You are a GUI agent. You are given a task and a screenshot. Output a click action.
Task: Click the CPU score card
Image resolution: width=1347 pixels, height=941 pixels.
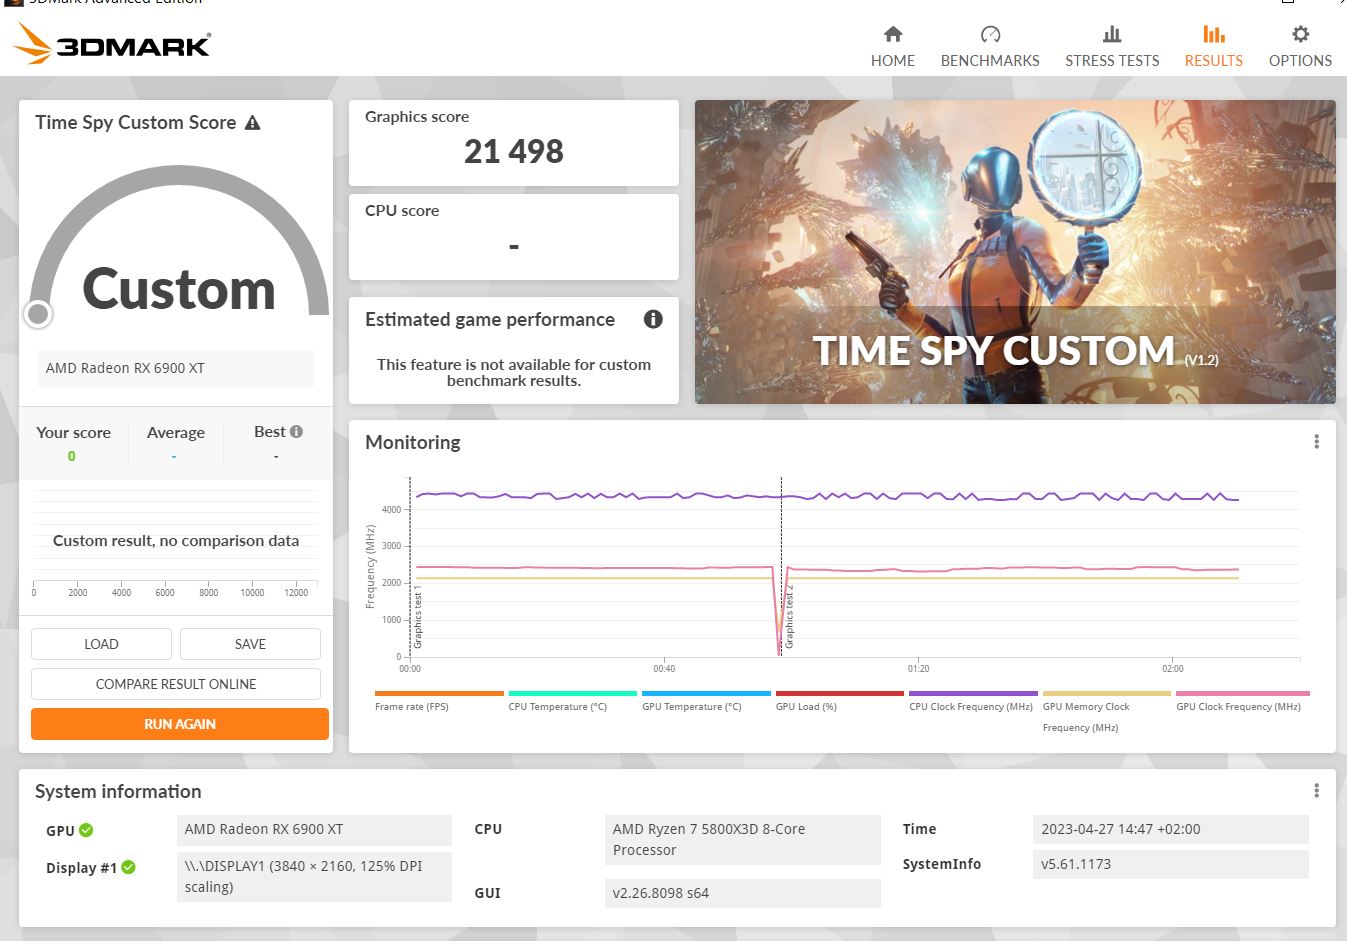coord(514,236)
